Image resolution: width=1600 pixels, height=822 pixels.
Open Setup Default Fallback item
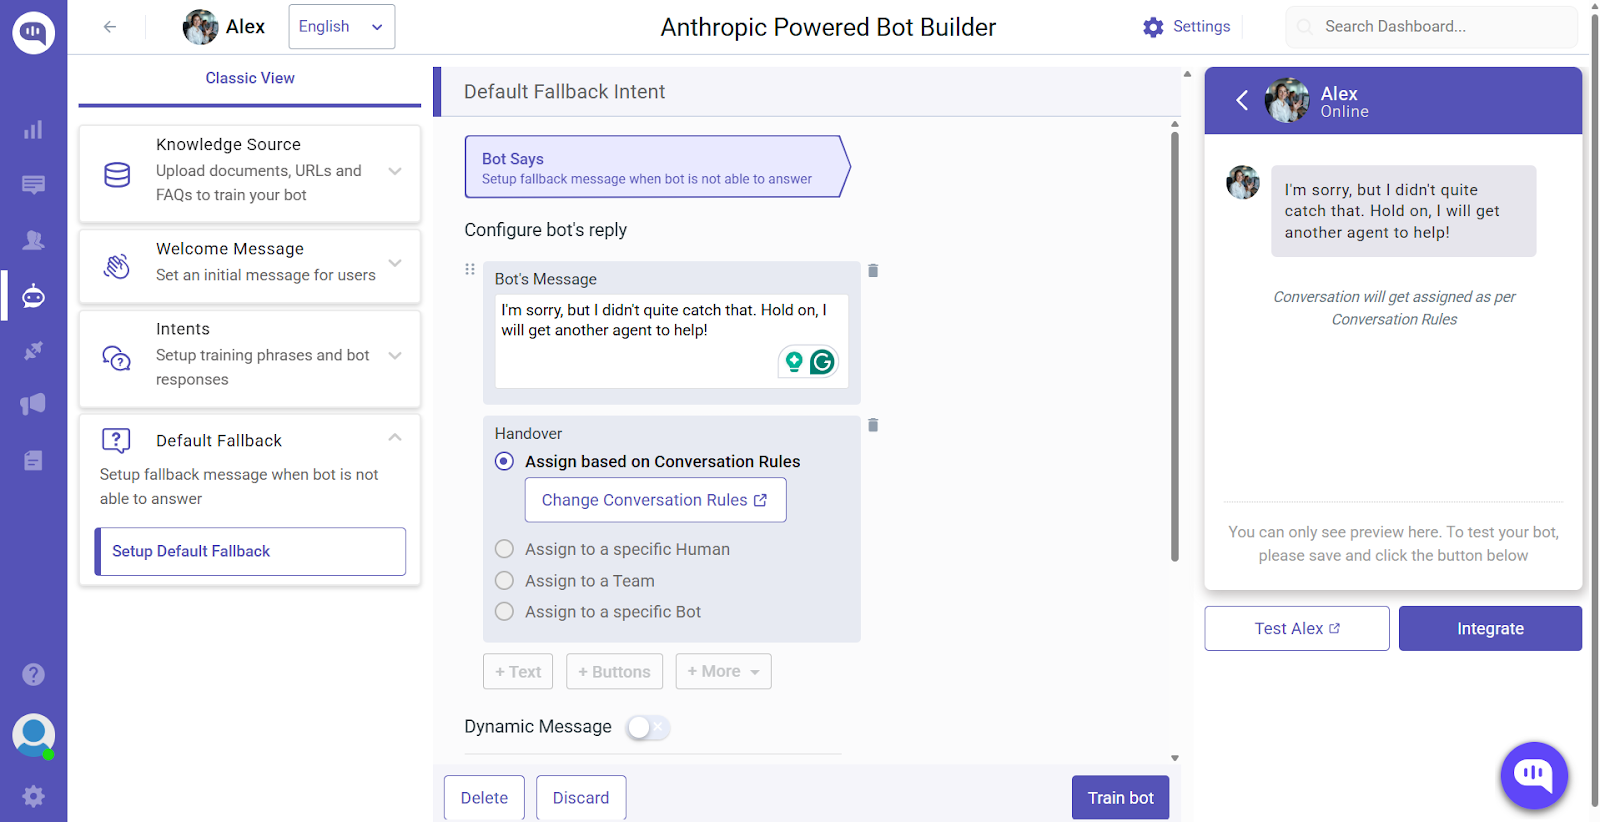pos(250,552)
